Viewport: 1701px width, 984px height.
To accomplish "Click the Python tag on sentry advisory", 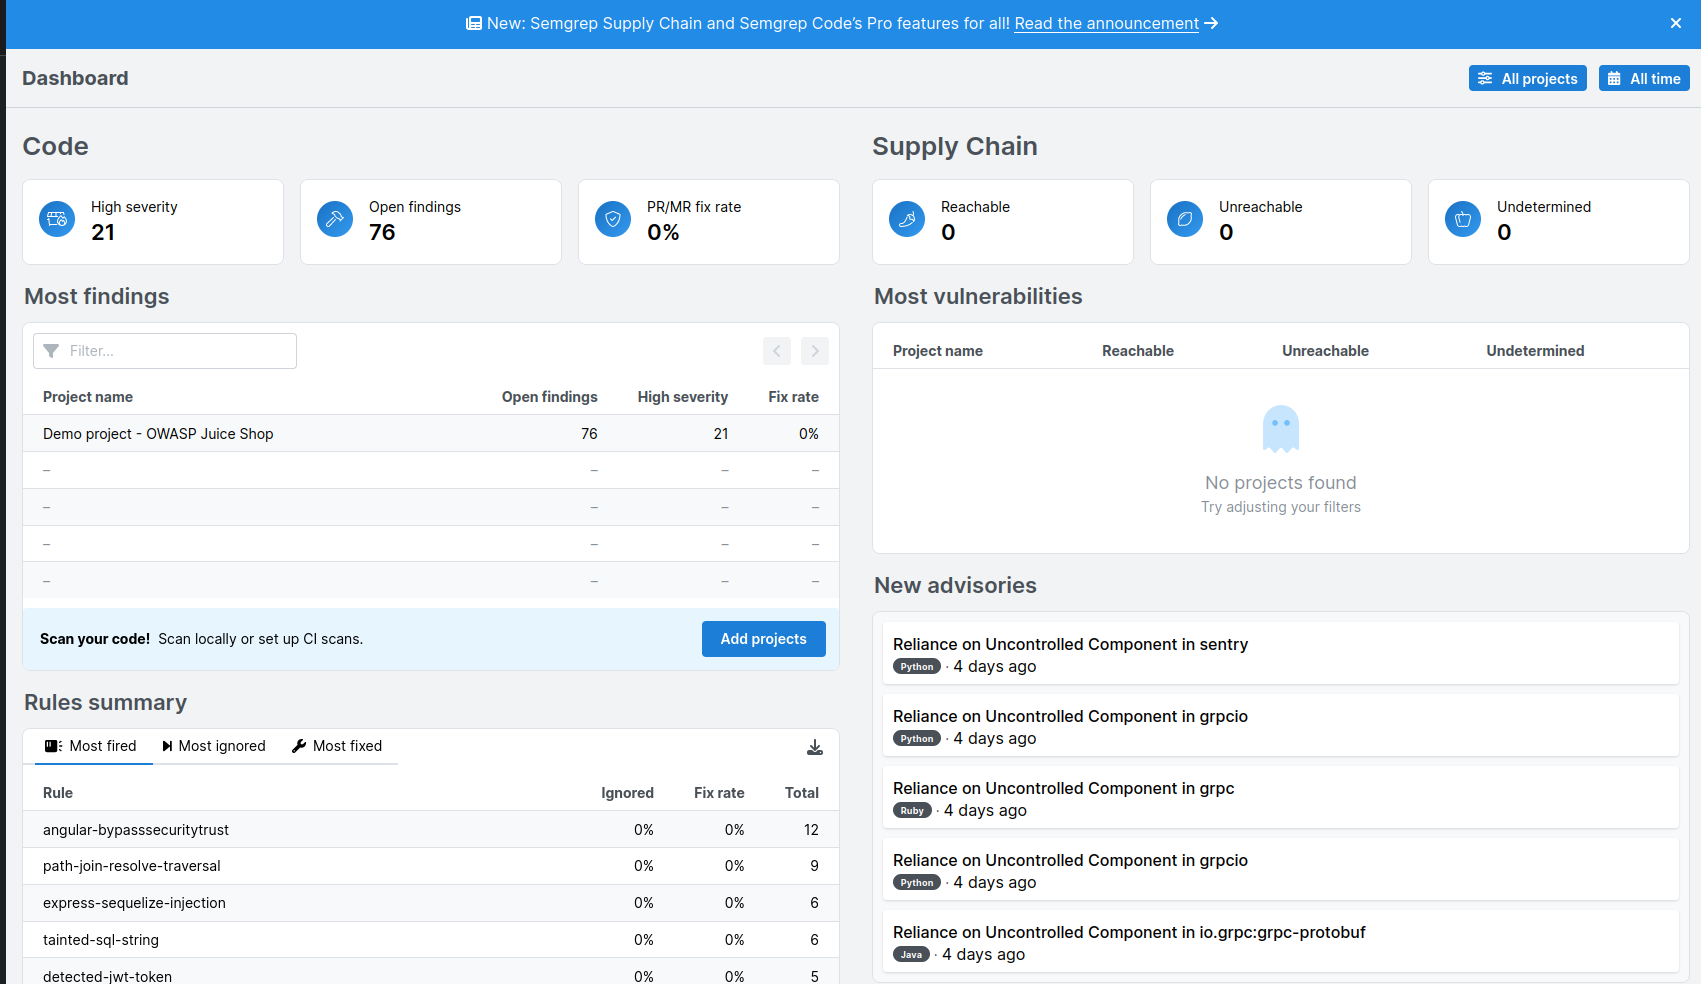I will click(x=917, y=667).
